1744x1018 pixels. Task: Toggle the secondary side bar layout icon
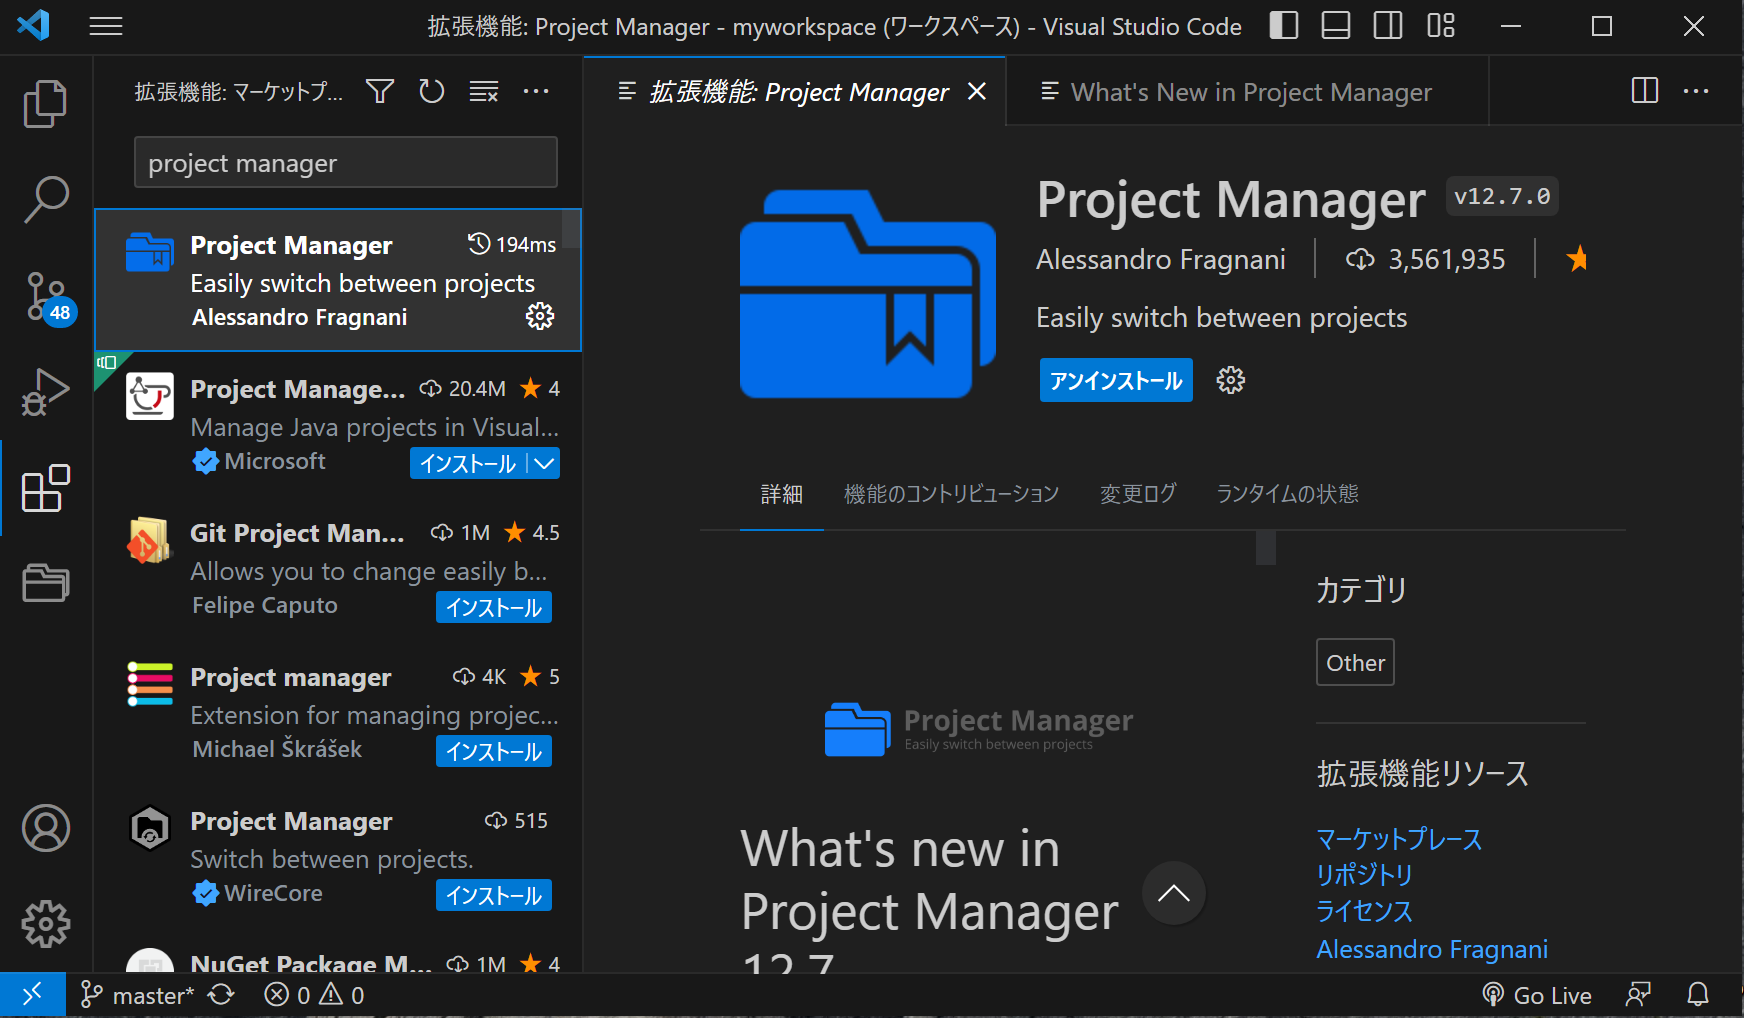click(x=1388, y=26)
